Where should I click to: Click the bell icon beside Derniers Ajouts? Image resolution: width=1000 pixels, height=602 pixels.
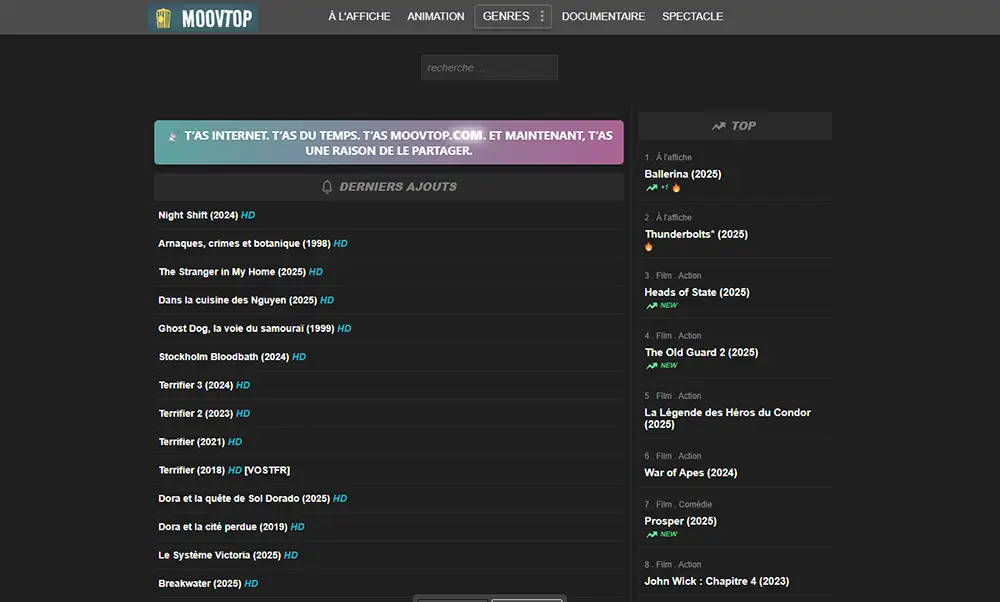[327, 187]
